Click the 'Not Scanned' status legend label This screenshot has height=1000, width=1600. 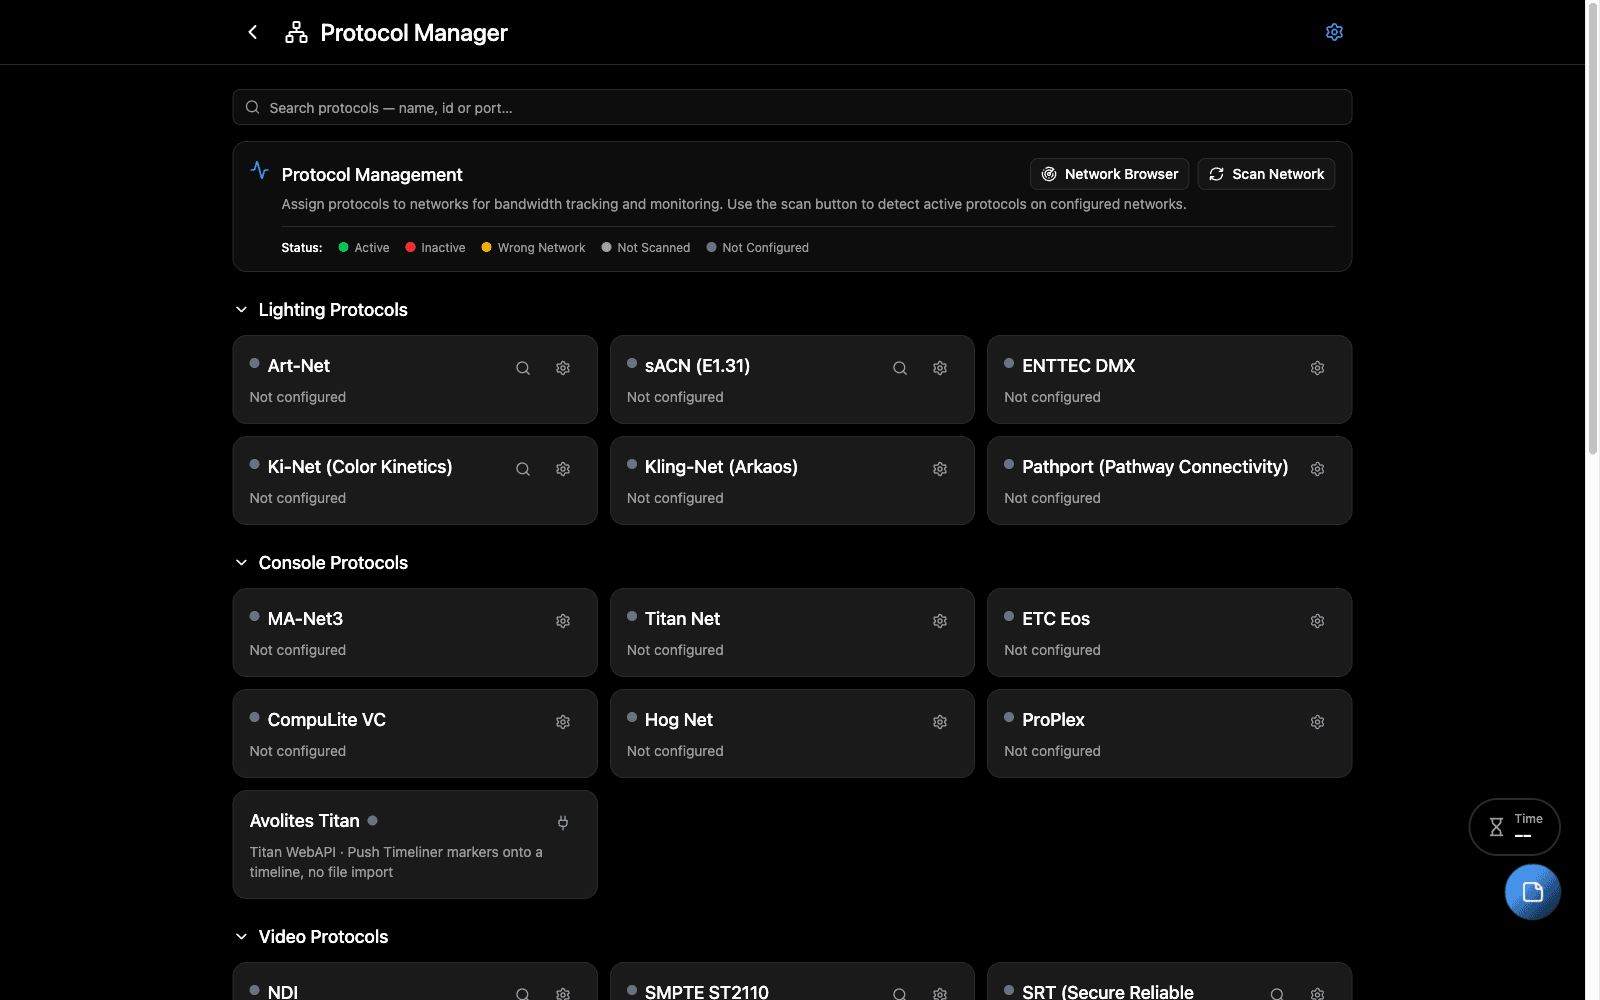(653, 248)
